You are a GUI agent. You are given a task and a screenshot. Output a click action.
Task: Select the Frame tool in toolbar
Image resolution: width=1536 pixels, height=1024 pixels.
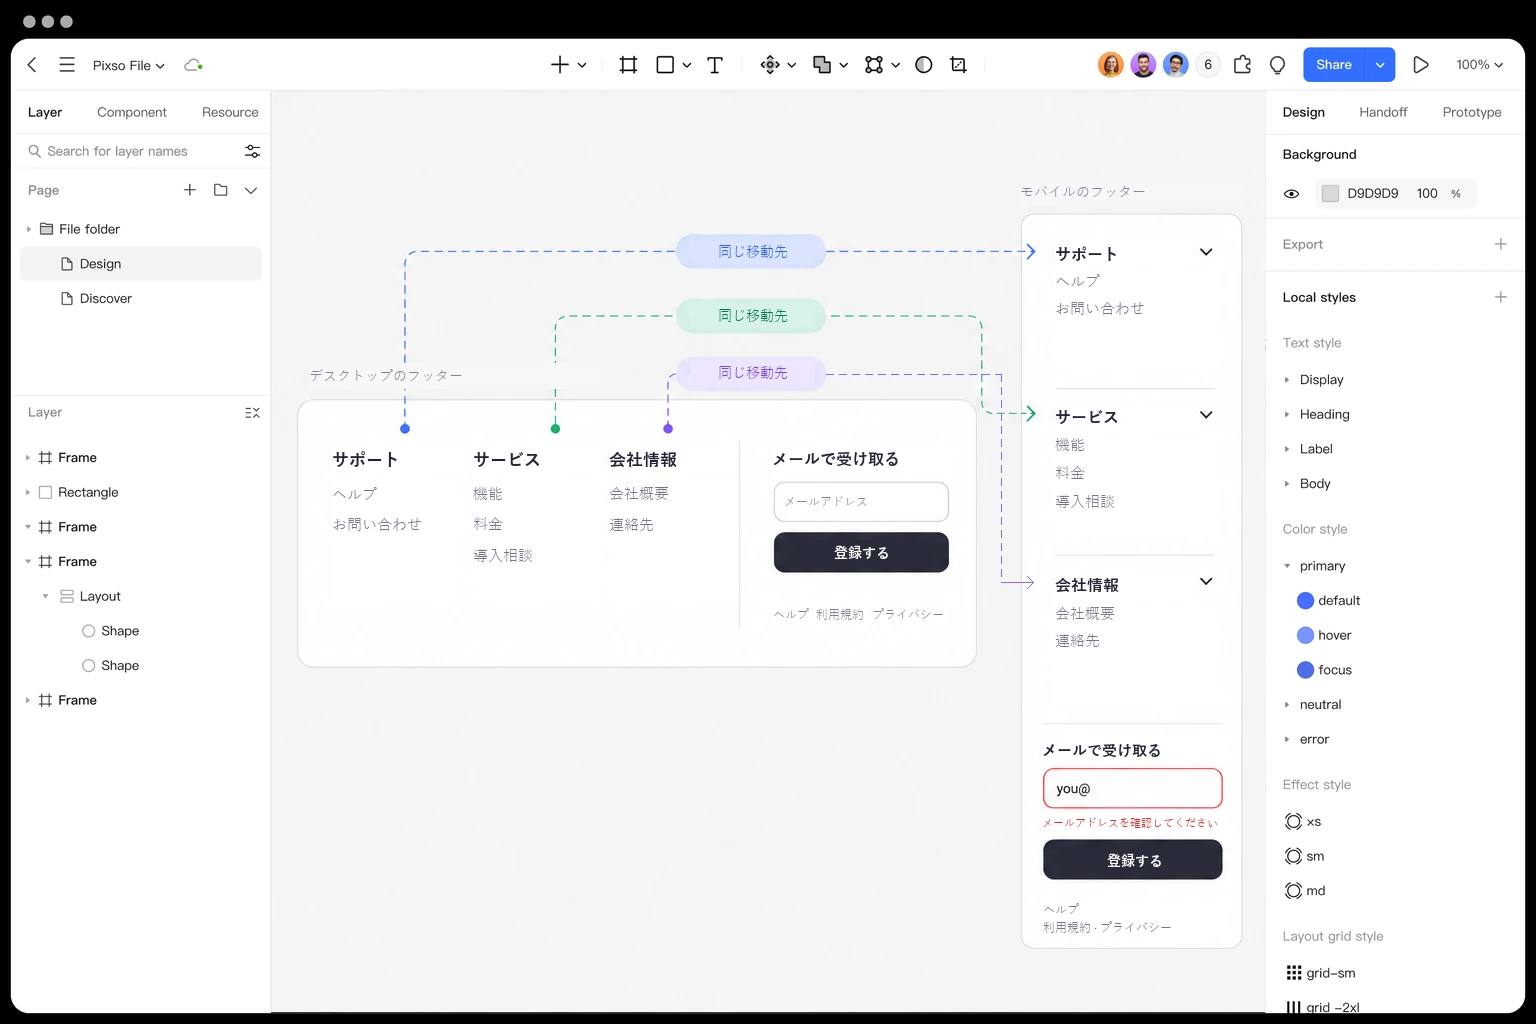[x=628, y=65]
